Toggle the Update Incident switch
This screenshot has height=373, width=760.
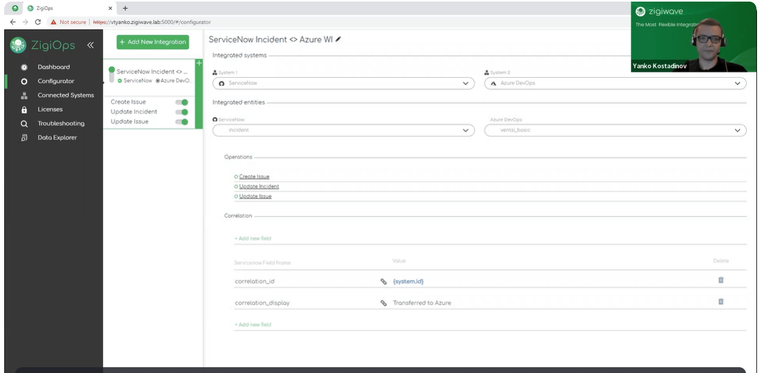pyautogui.click(x=182, y=112)
